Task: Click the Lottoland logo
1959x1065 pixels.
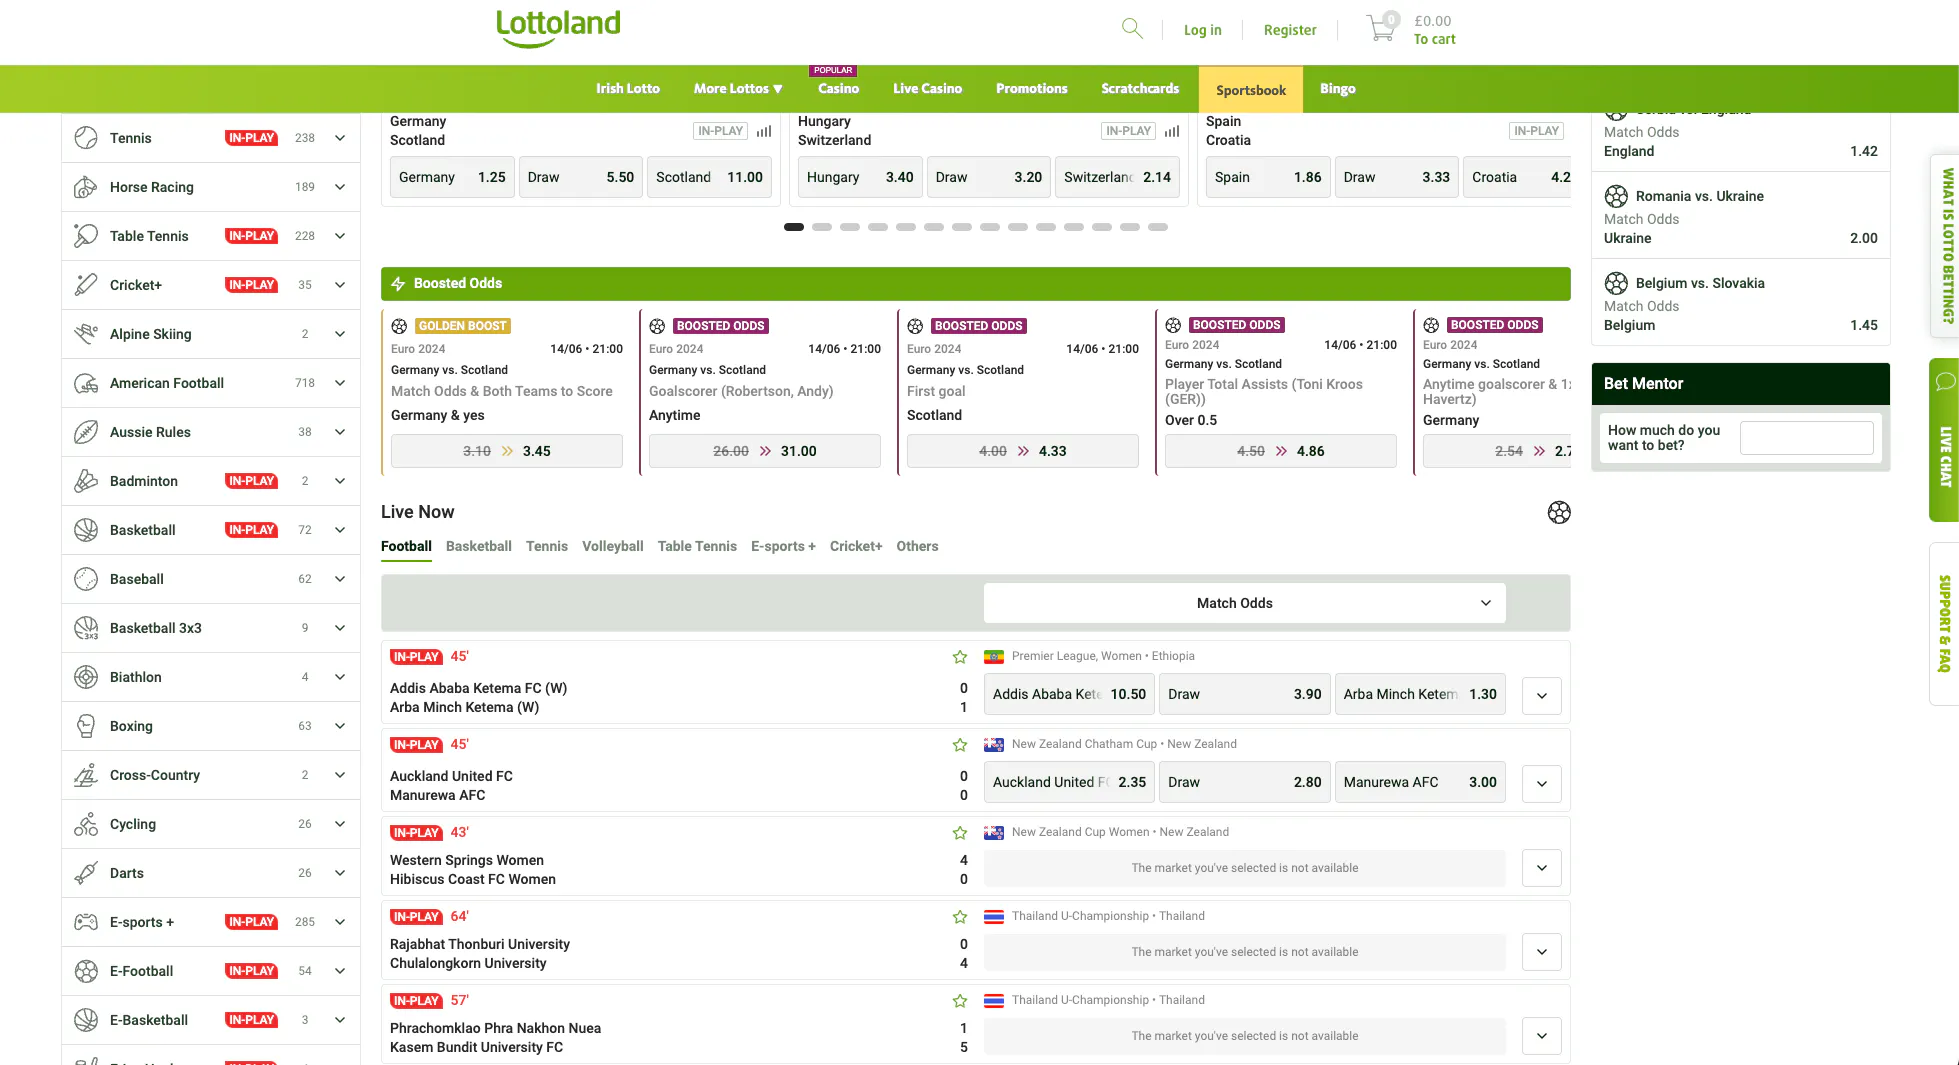Action: pos(558,28)
